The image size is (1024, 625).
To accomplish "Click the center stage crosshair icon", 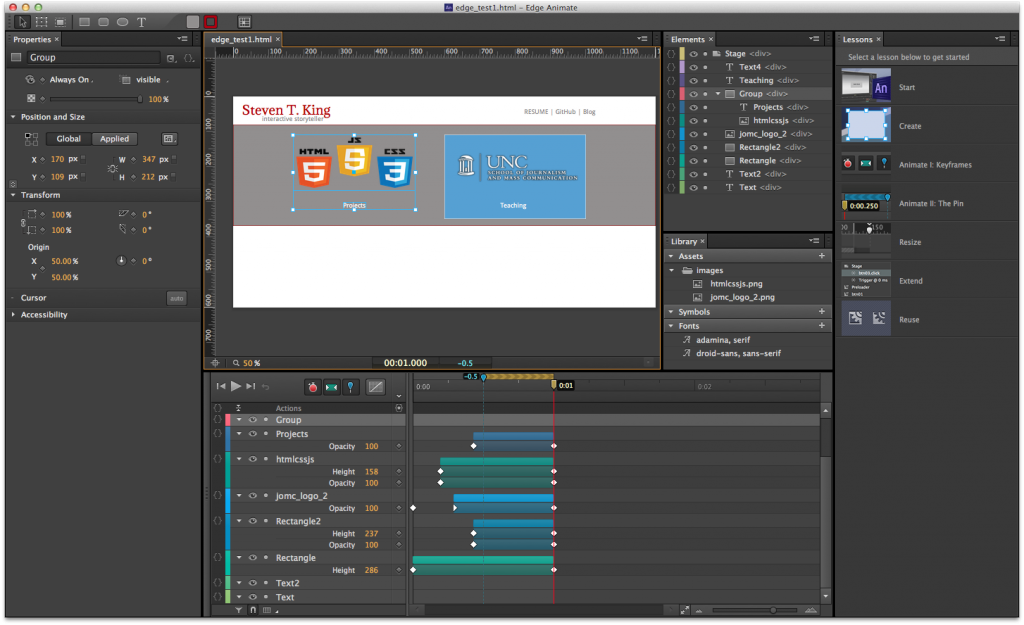I will 216,363.
